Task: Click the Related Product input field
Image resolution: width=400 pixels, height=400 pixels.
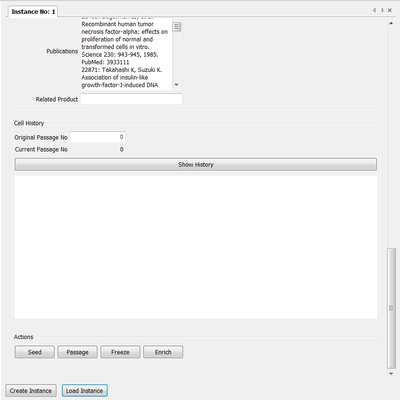Action: [x=131, y=99]
